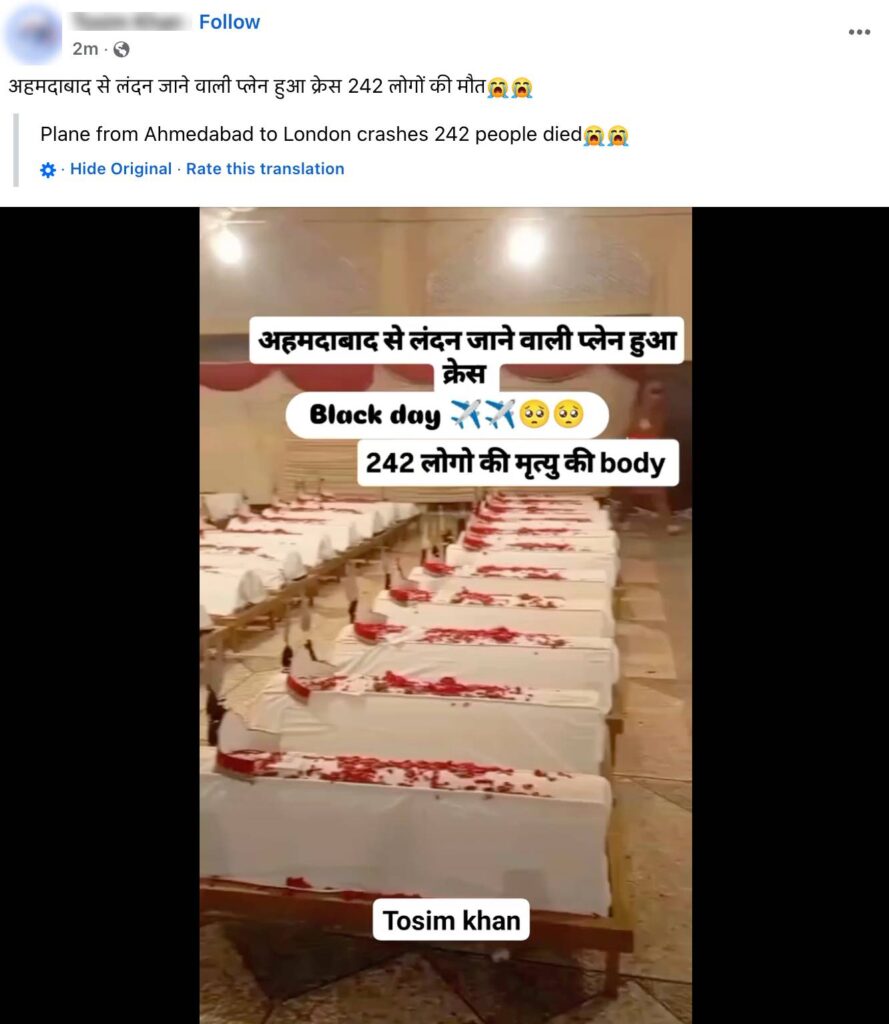Viewport: 889px width, 1024px height.
Task: Click the translation settings gear icon
Action: point(48,170)
